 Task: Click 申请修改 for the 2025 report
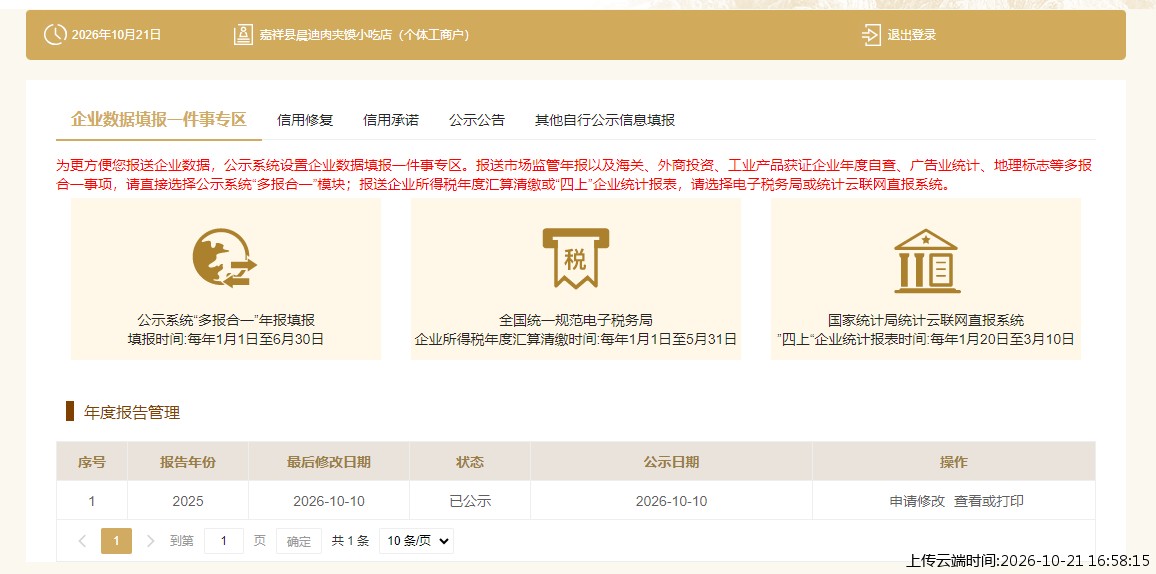pyautogui.click(x=917, y=501)
